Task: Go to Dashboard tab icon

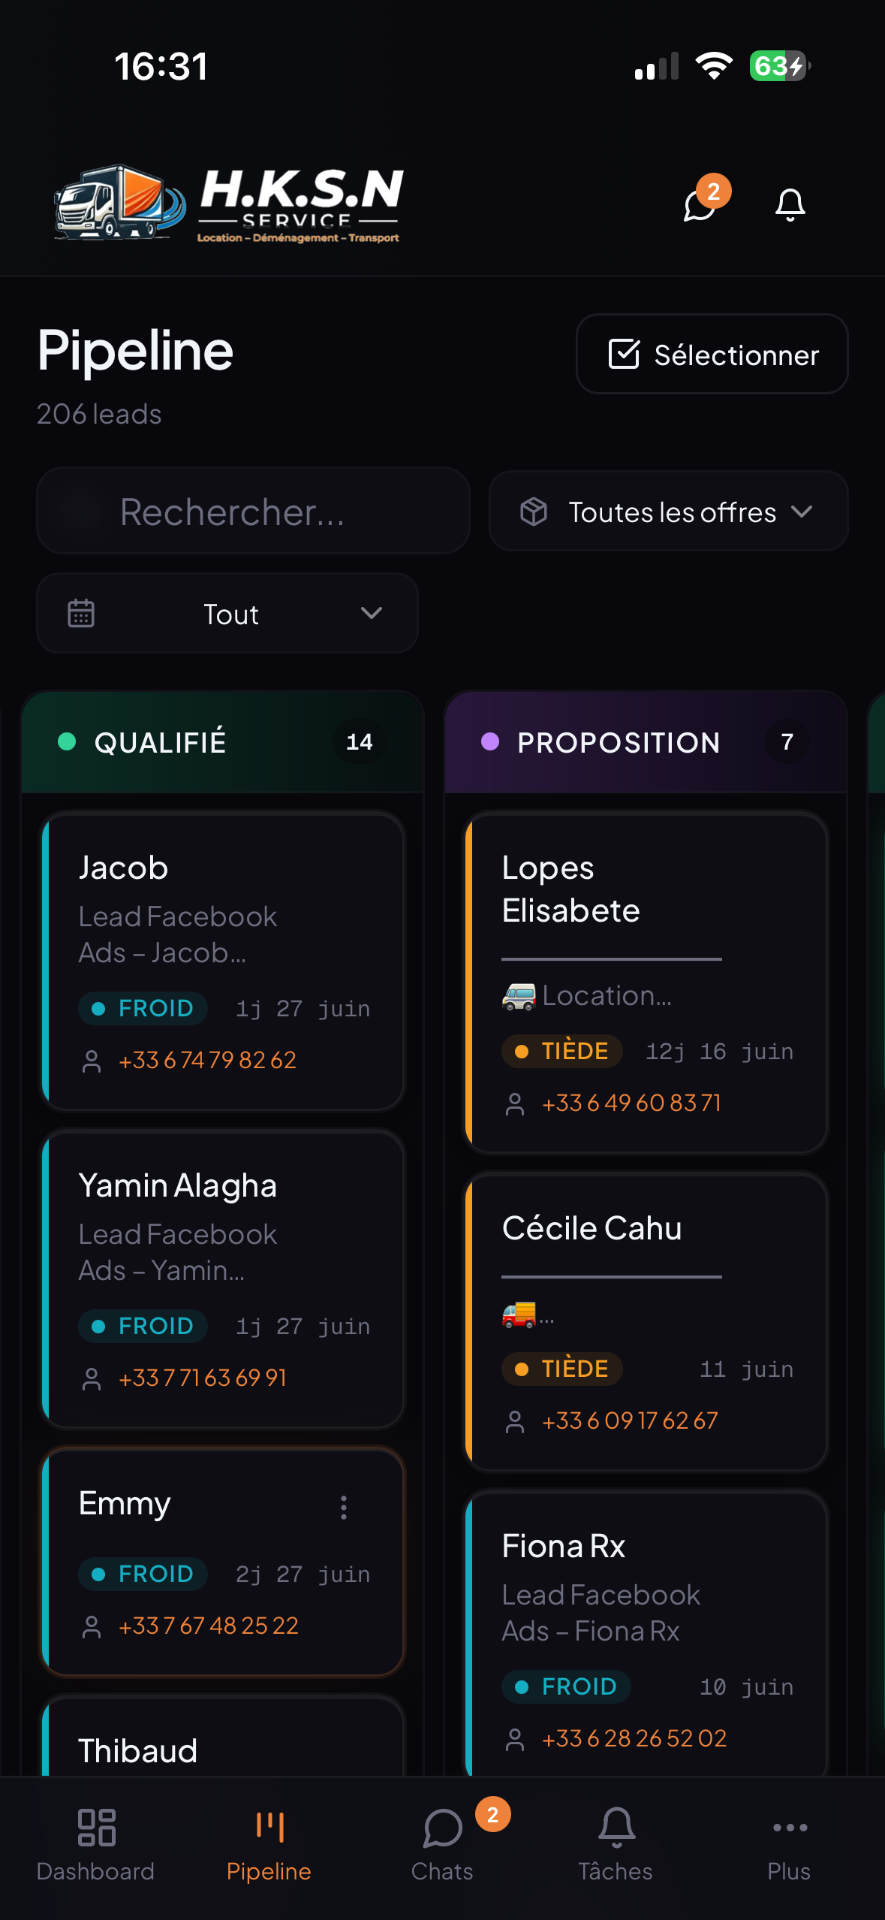Action: 96,1827
